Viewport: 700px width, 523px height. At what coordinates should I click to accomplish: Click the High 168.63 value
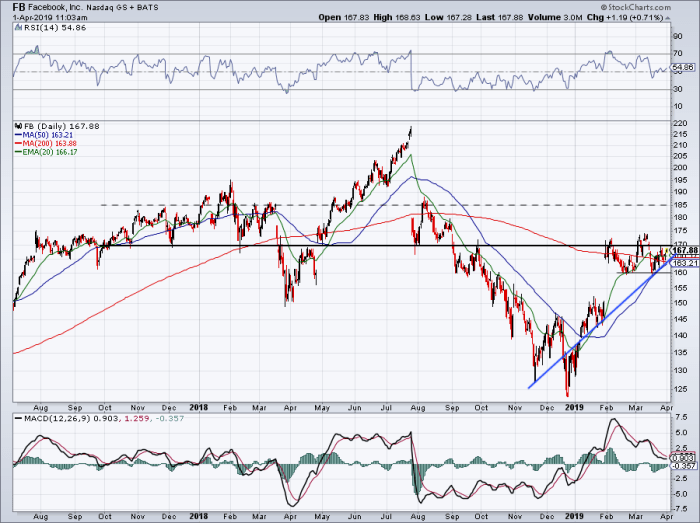tap(397, 17)
